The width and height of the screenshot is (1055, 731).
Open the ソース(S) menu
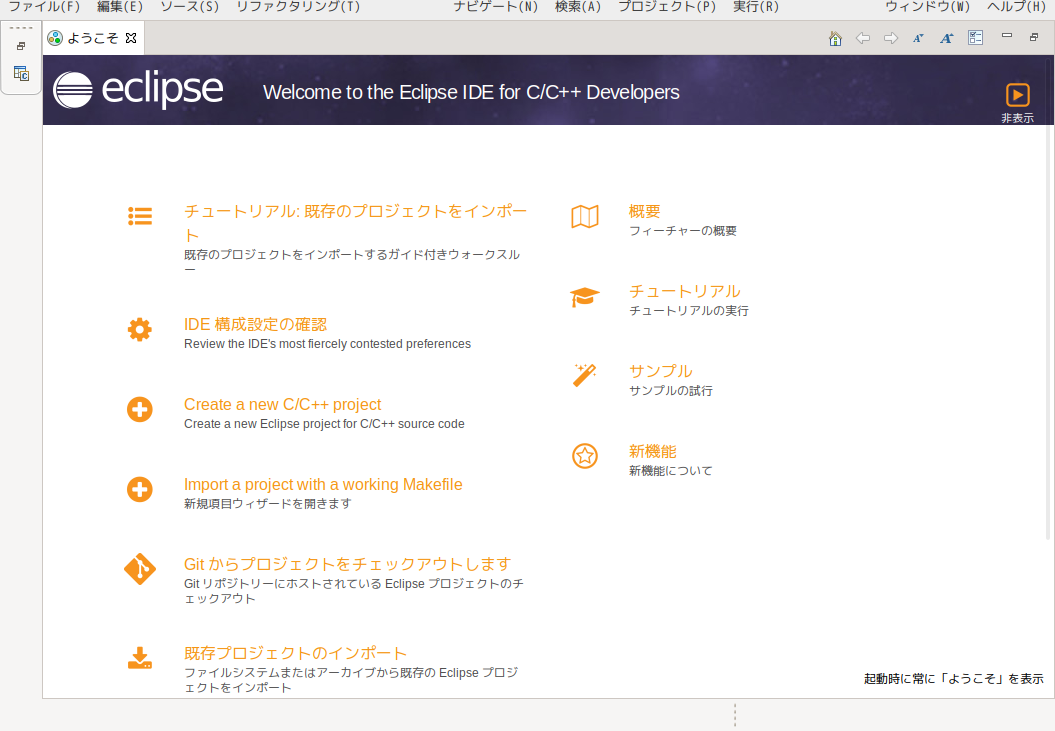(x=190, y=7)
